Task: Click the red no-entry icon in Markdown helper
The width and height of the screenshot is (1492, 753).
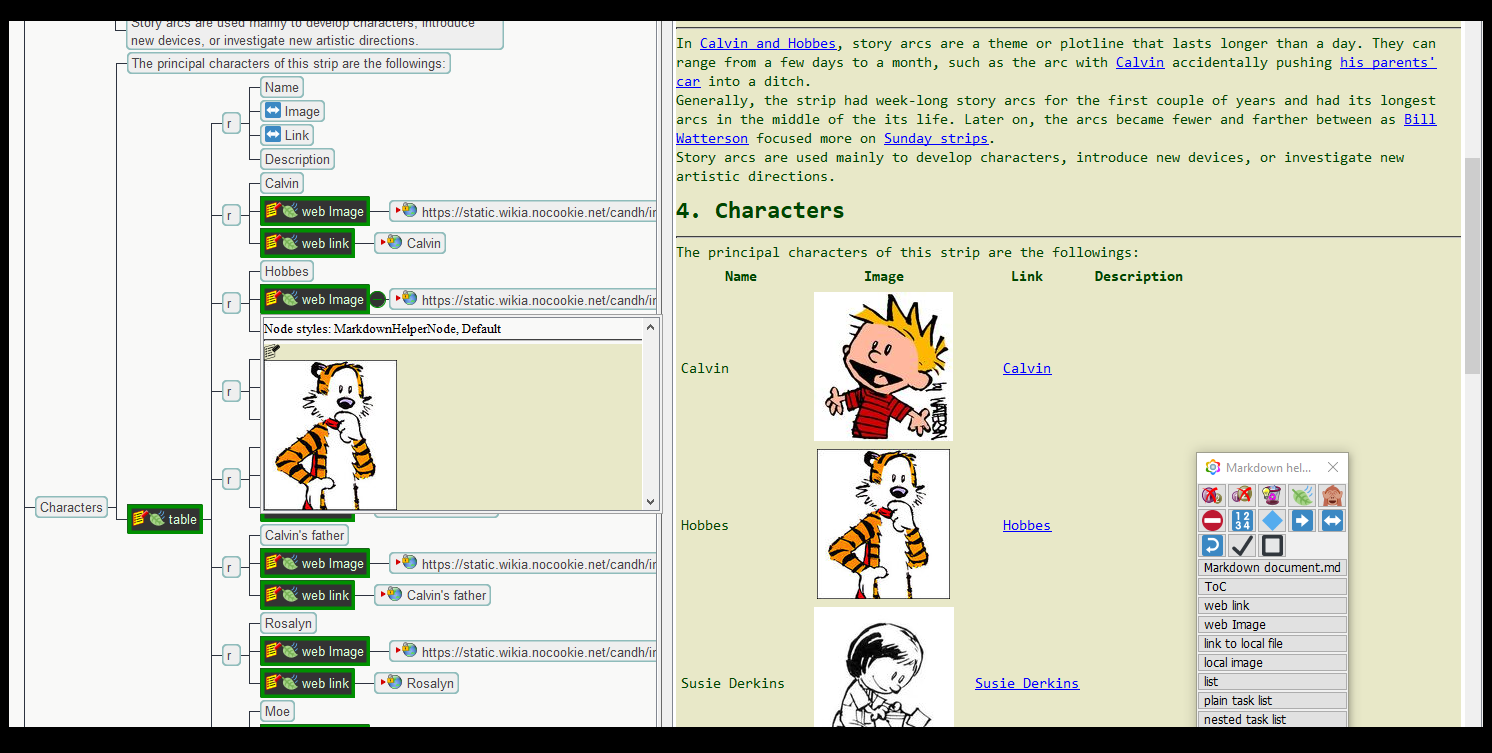Action: click(x=1212, y=520)
